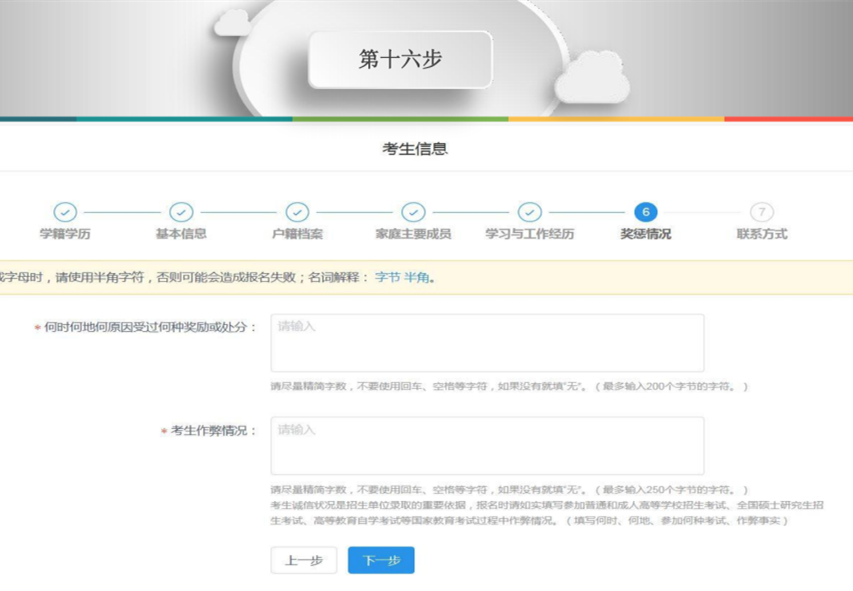Click the gray step 7 circle
The width and height of the screenshot is (853, 591).
pos(762,212)
